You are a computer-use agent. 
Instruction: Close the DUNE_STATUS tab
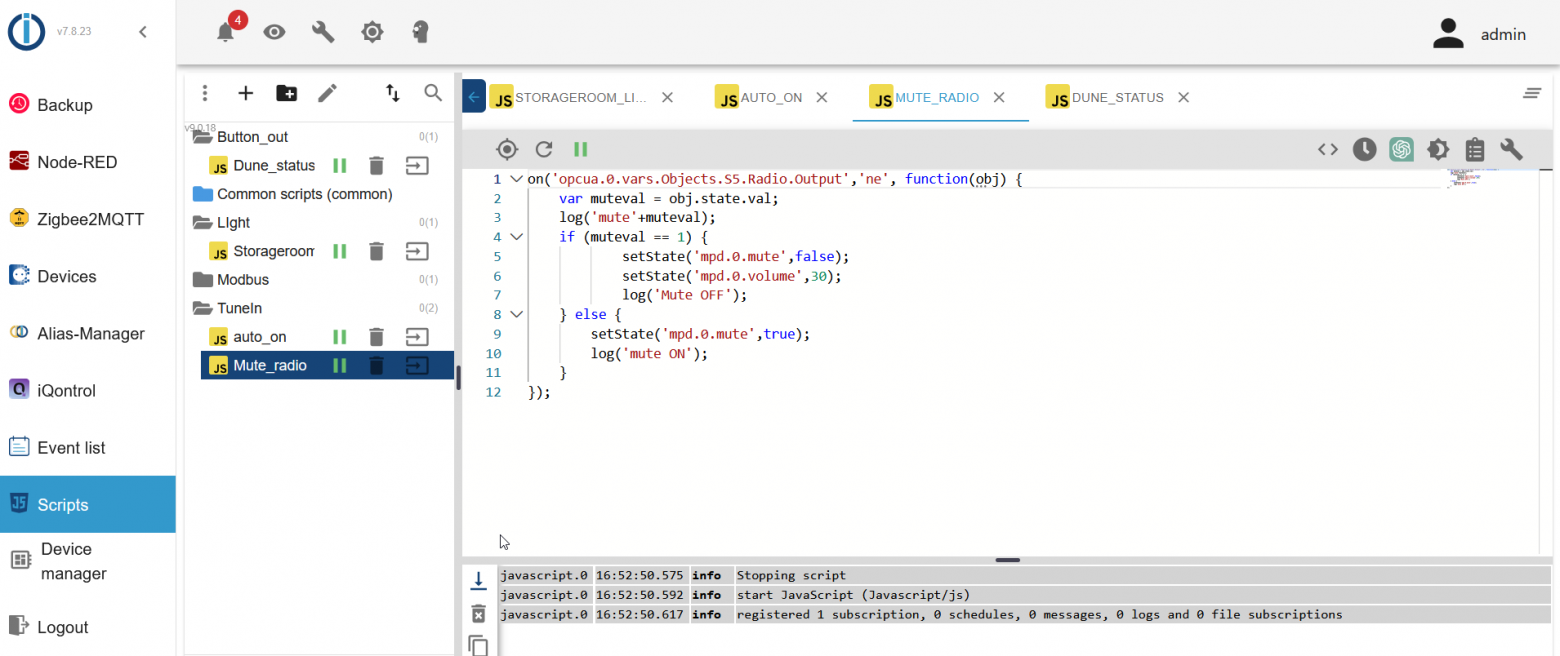pos(1184,98)
